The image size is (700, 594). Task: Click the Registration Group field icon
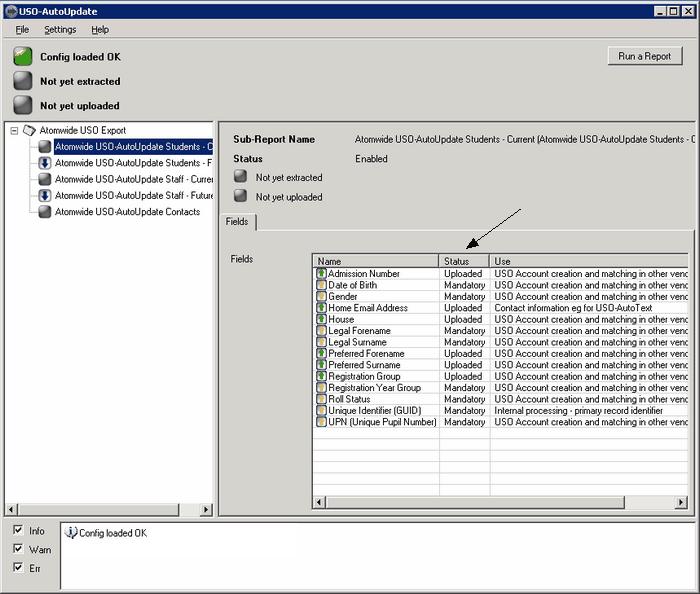point(321,376)
